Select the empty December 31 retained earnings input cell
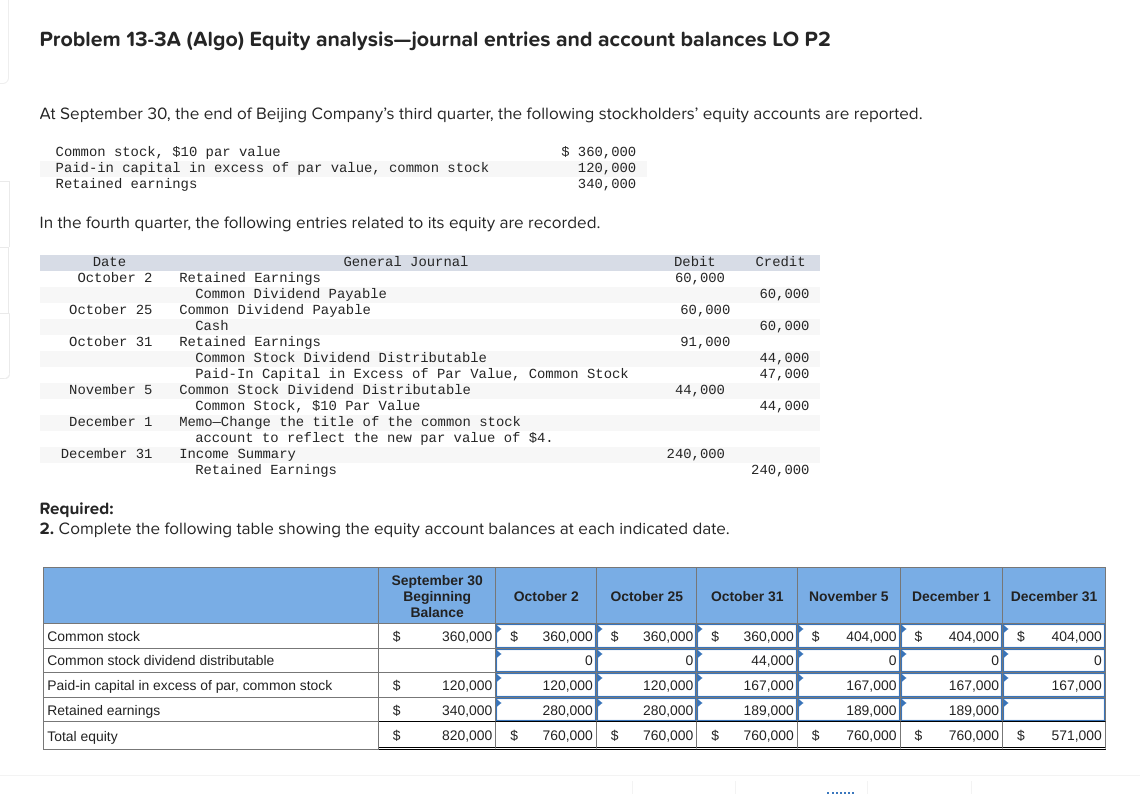The image size is (1140, 794). [1053, 710]
